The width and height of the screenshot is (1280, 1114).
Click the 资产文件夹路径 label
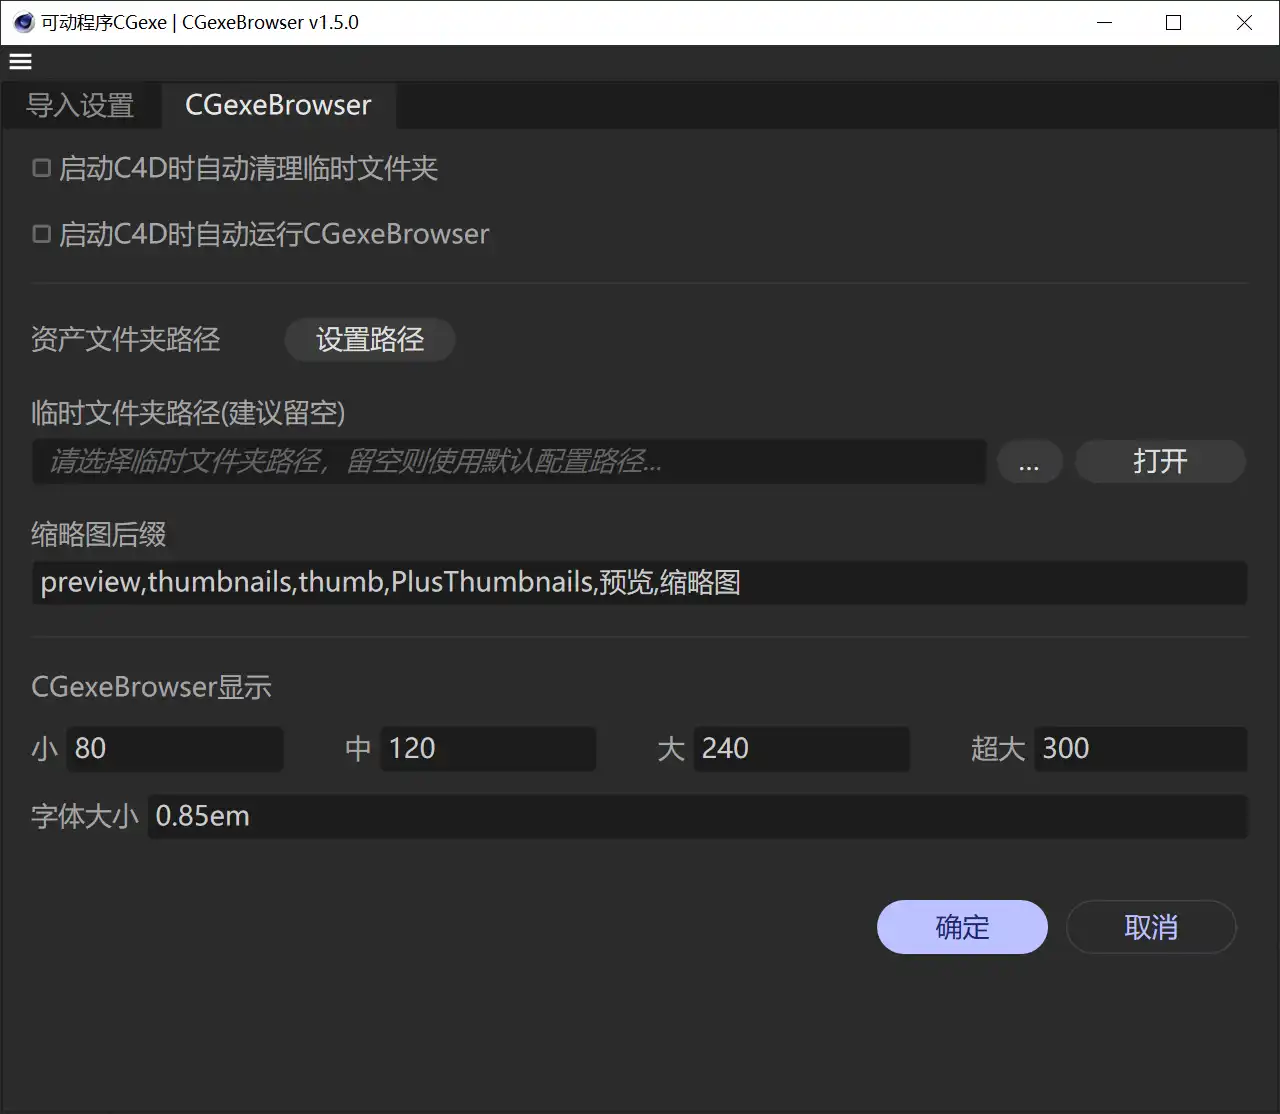(x=126, y=340)
